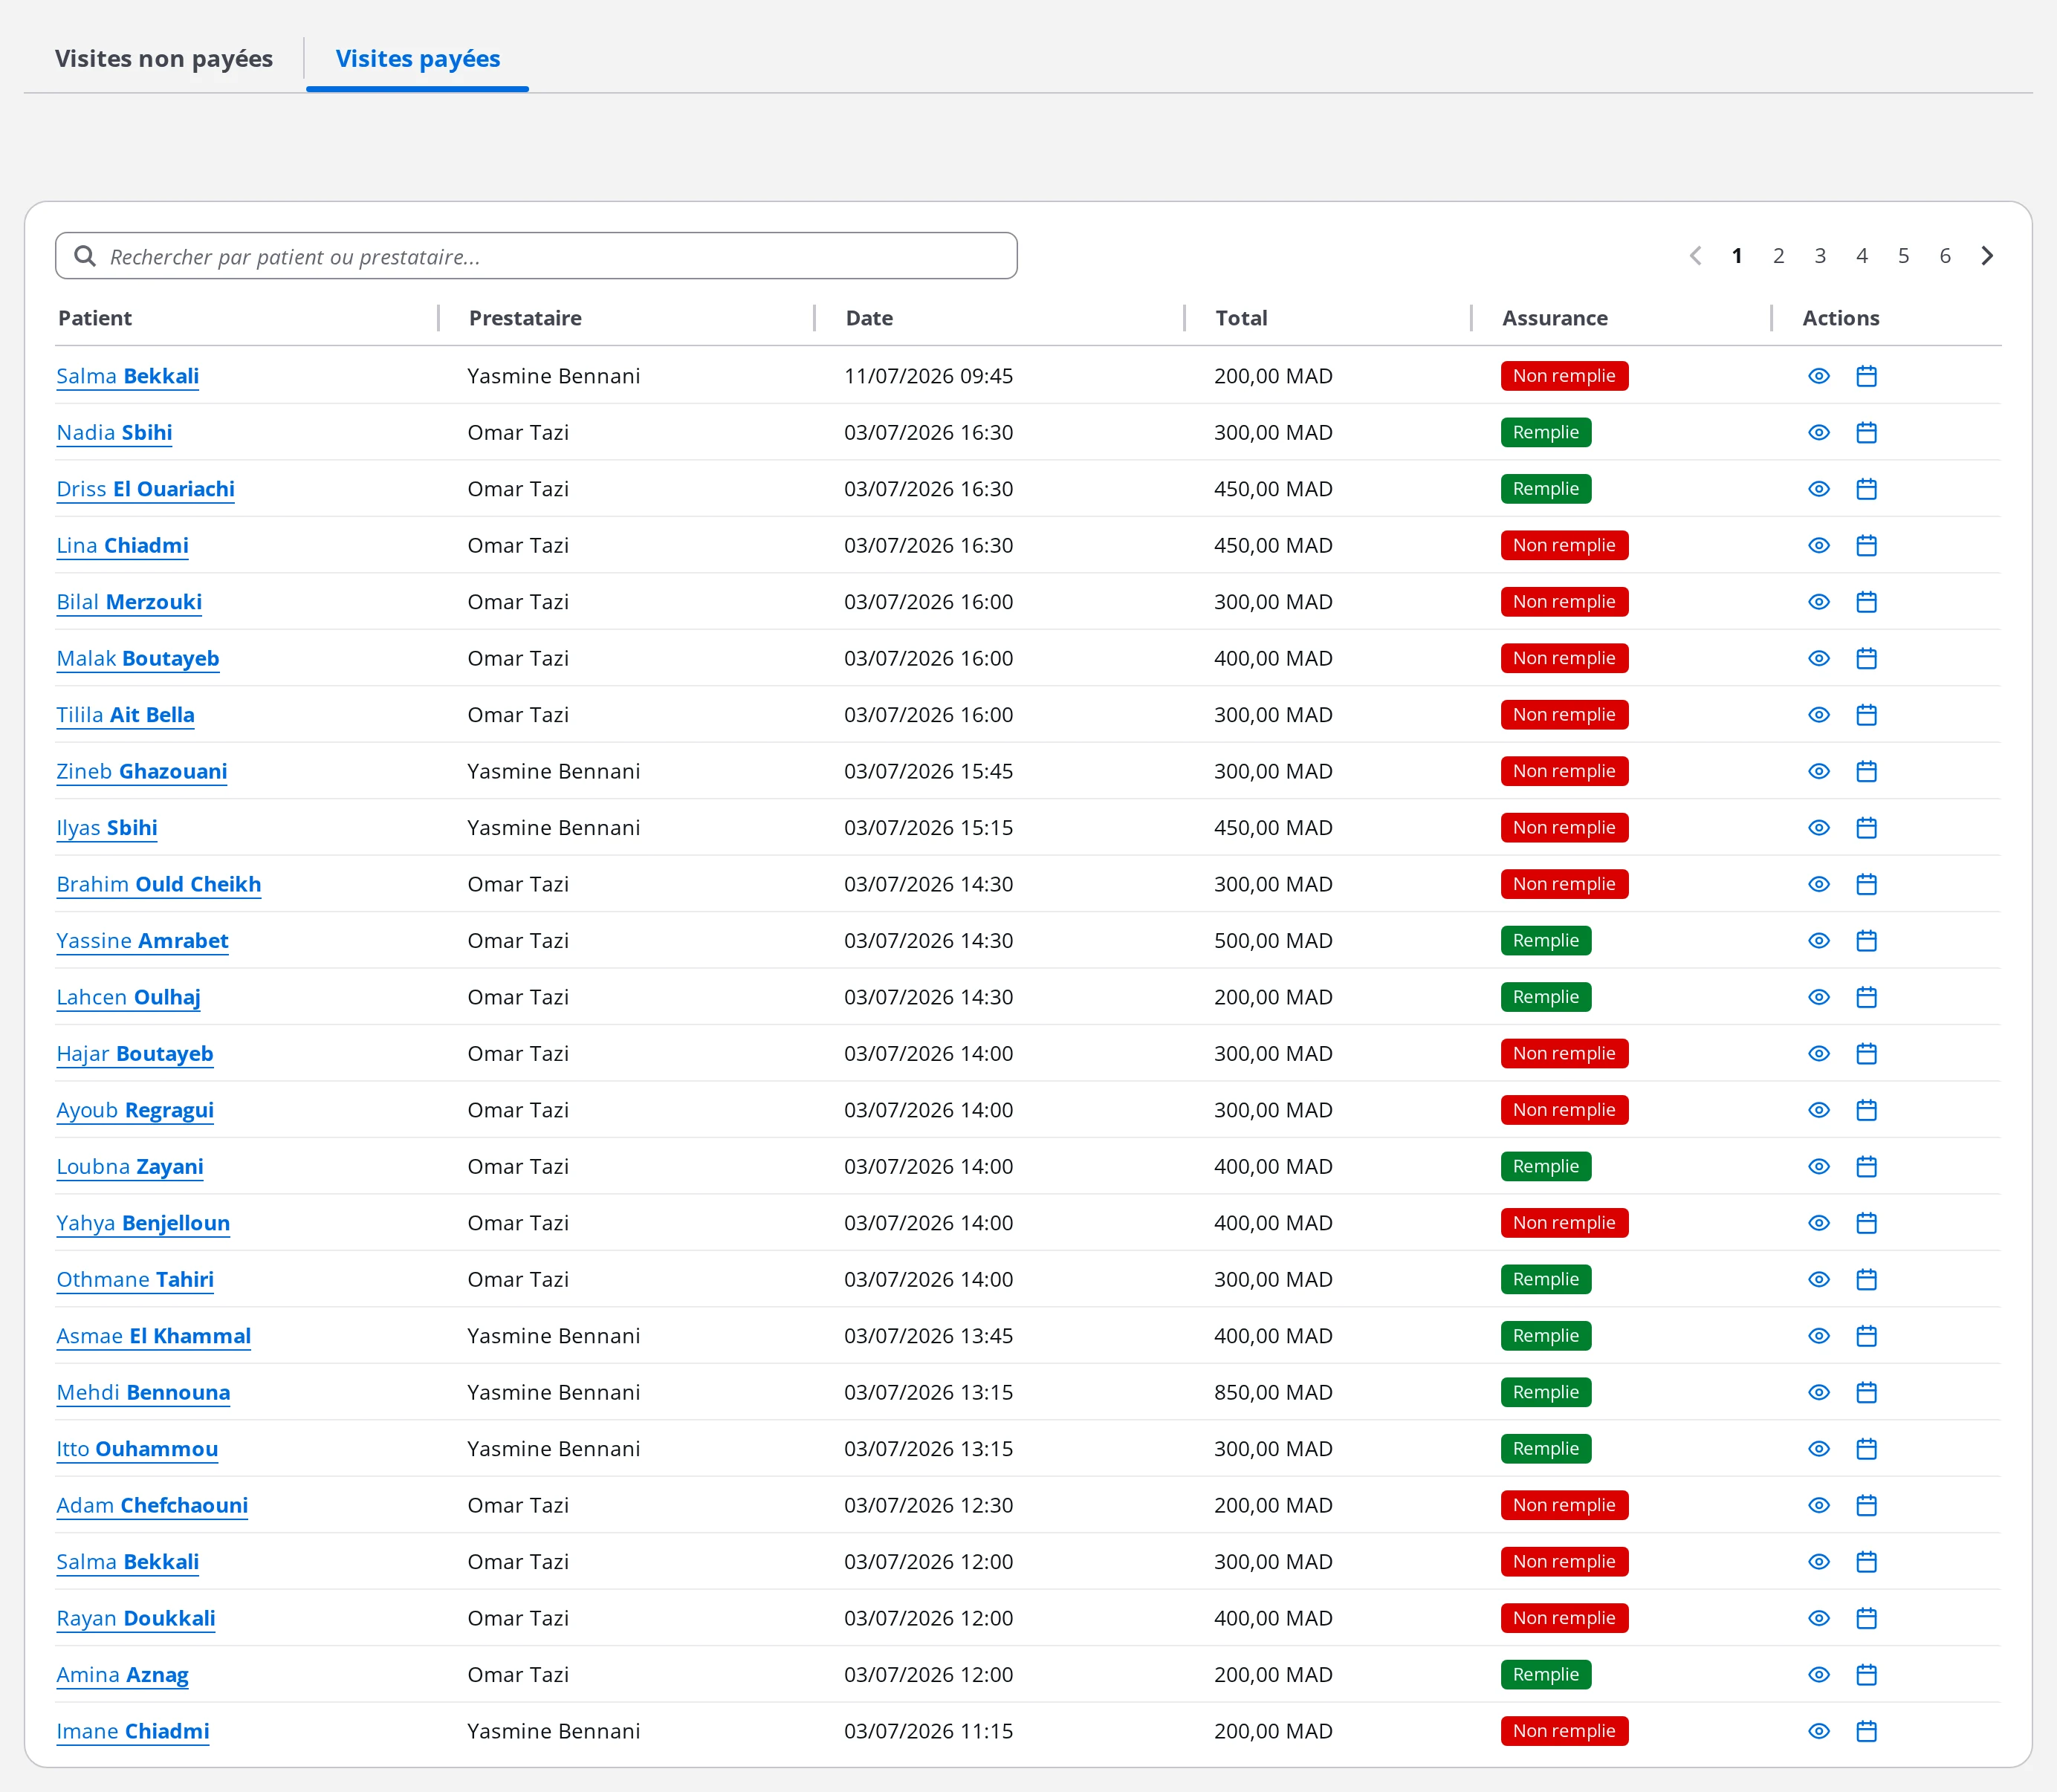This screenshot has width=2057, height=1792.
Task: View details of Adam Chefchaouni visit
Action: [x=1819, y=1506]
